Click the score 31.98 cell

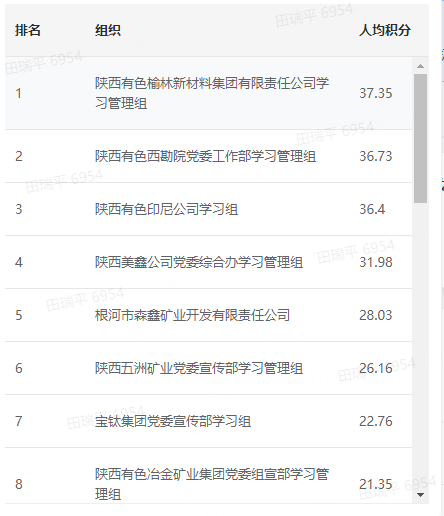(x=376, y=262)
